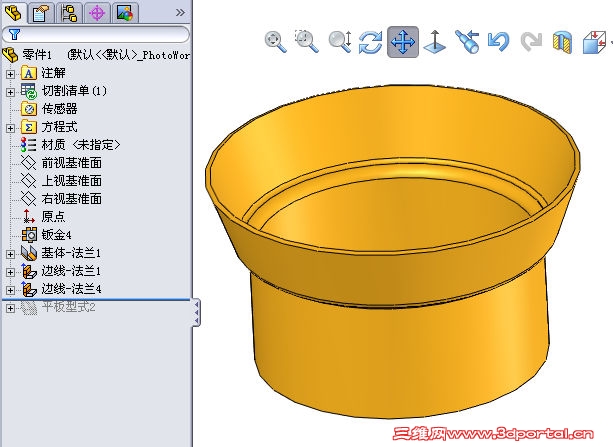Image resolution: width=613 pixels, height=447 pixels.
Task: Expand hidden manager tabs with double chevron
Action: tap(180, 13)
